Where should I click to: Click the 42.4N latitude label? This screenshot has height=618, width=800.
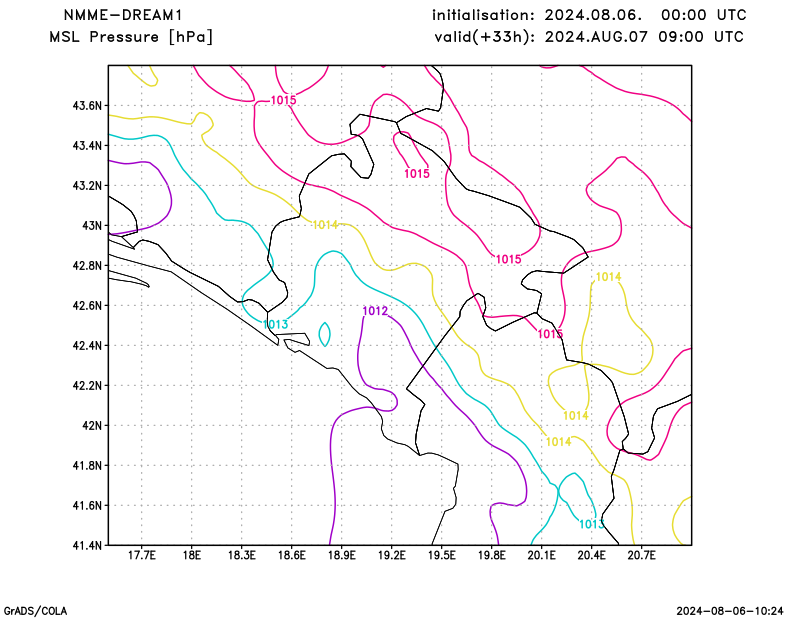[x=87, y=346]
